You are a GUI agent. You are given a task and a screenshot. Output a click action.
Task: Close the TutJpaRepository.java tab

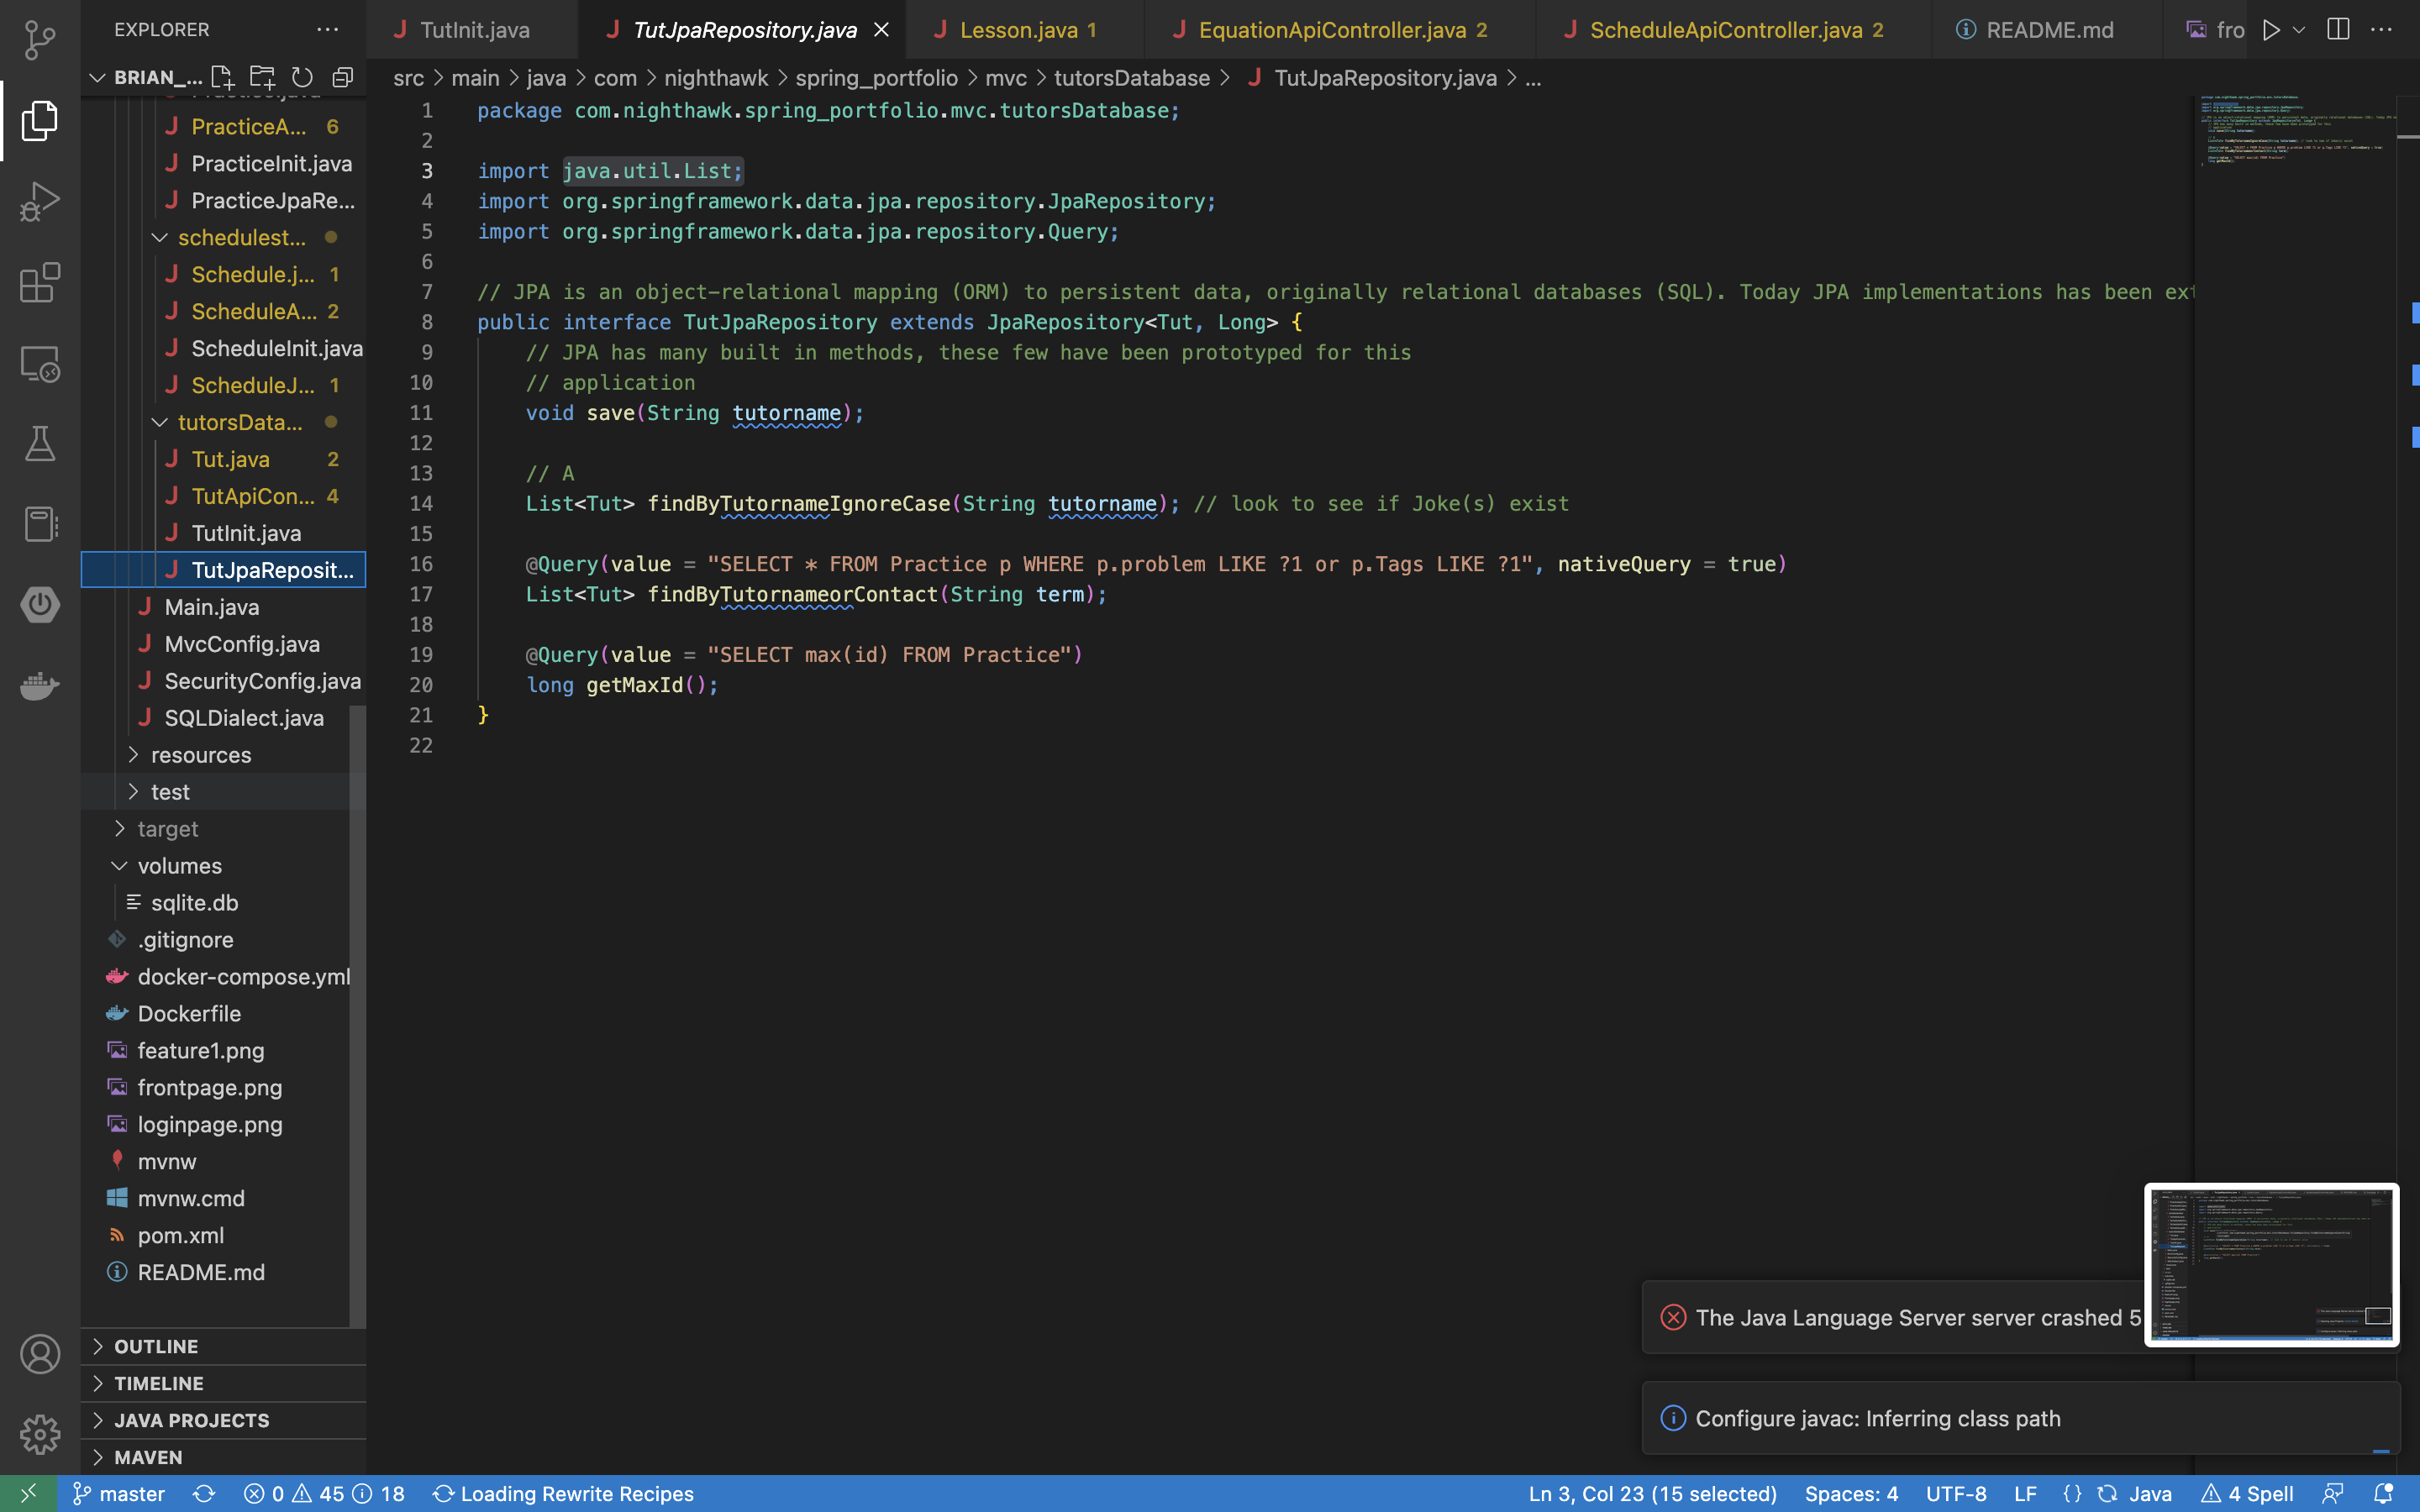pos(881,30)
